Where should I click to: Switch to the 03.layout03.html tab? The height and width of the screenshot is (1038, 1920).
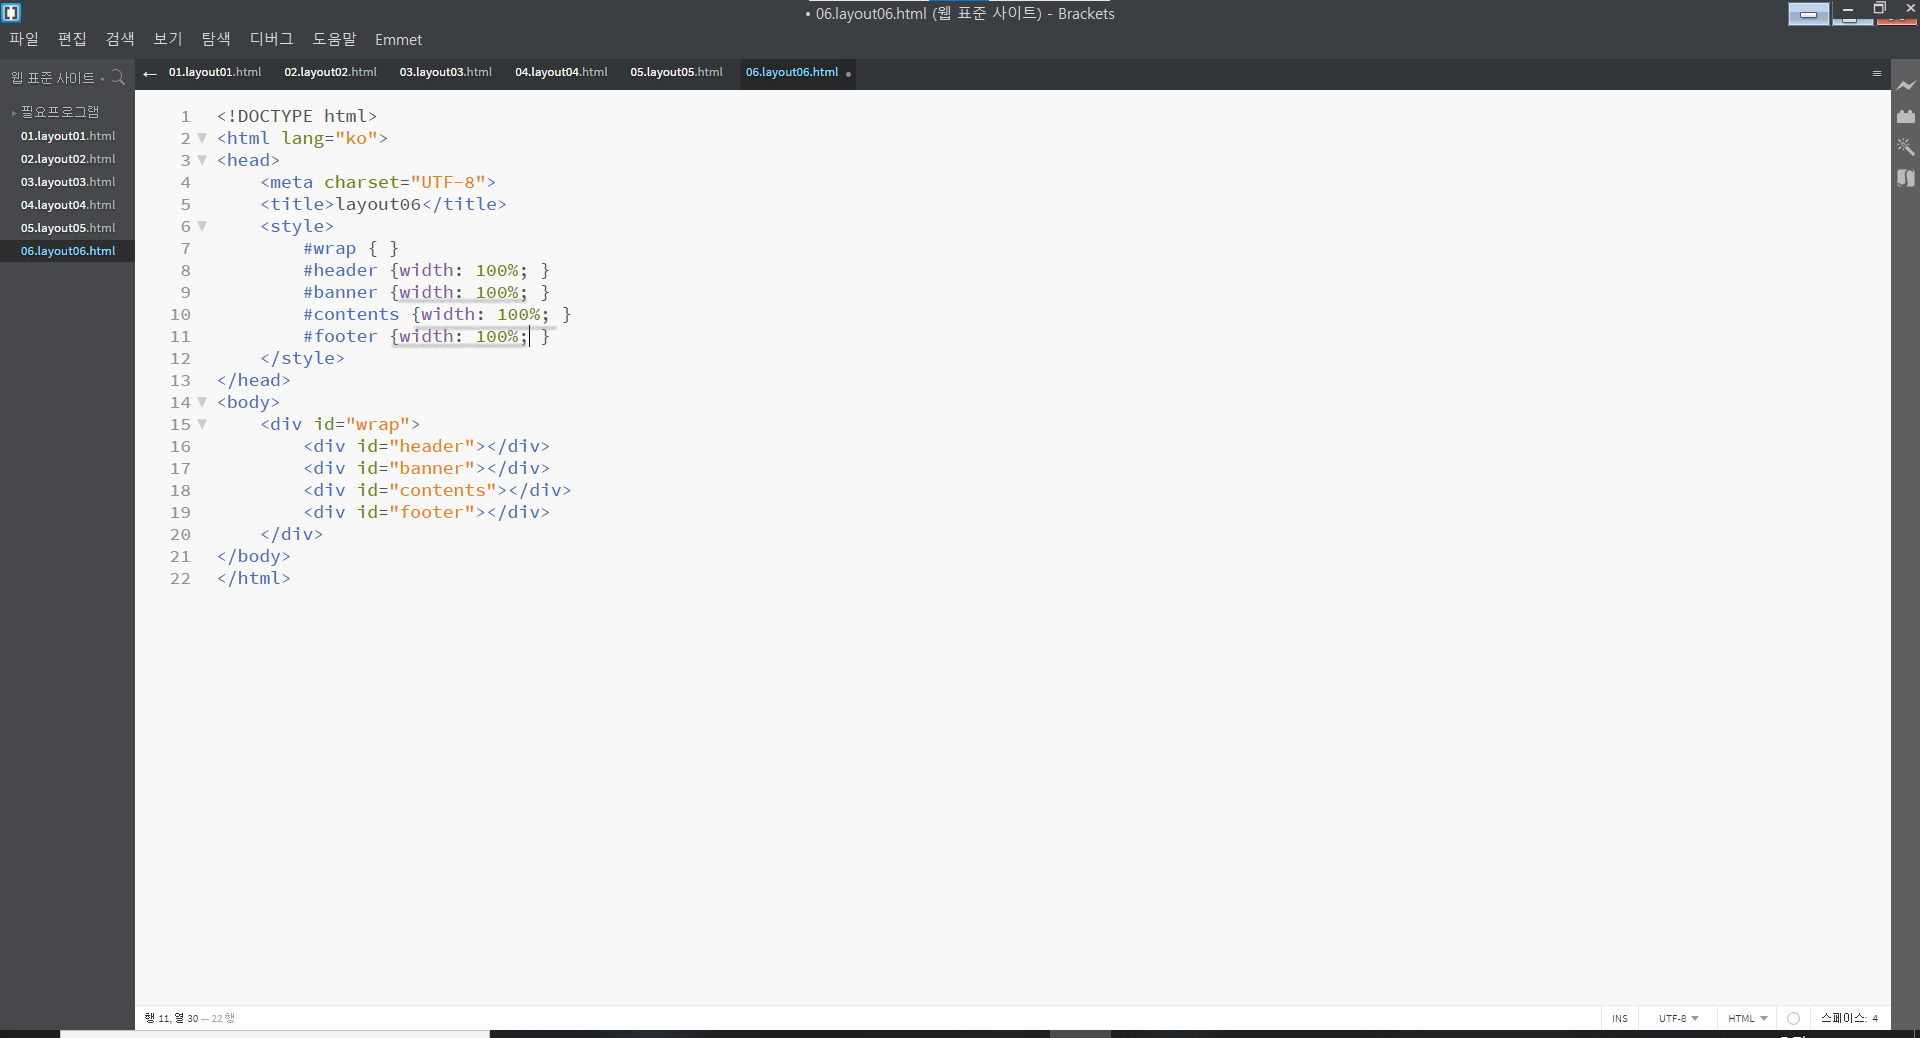446,72
